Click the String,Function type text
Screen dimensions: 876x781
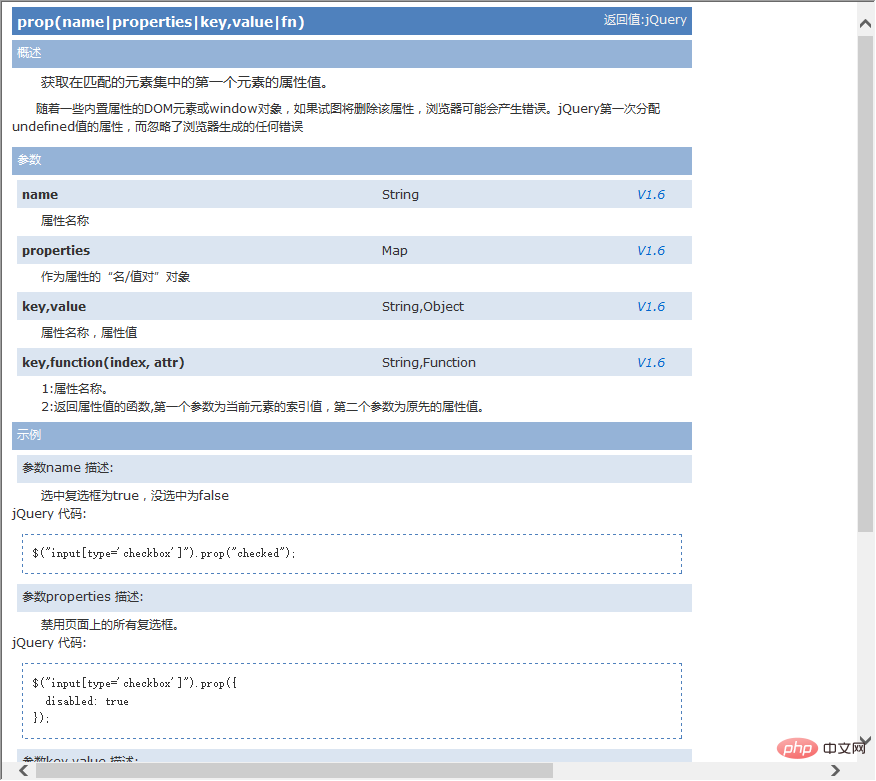pos(429,363)
